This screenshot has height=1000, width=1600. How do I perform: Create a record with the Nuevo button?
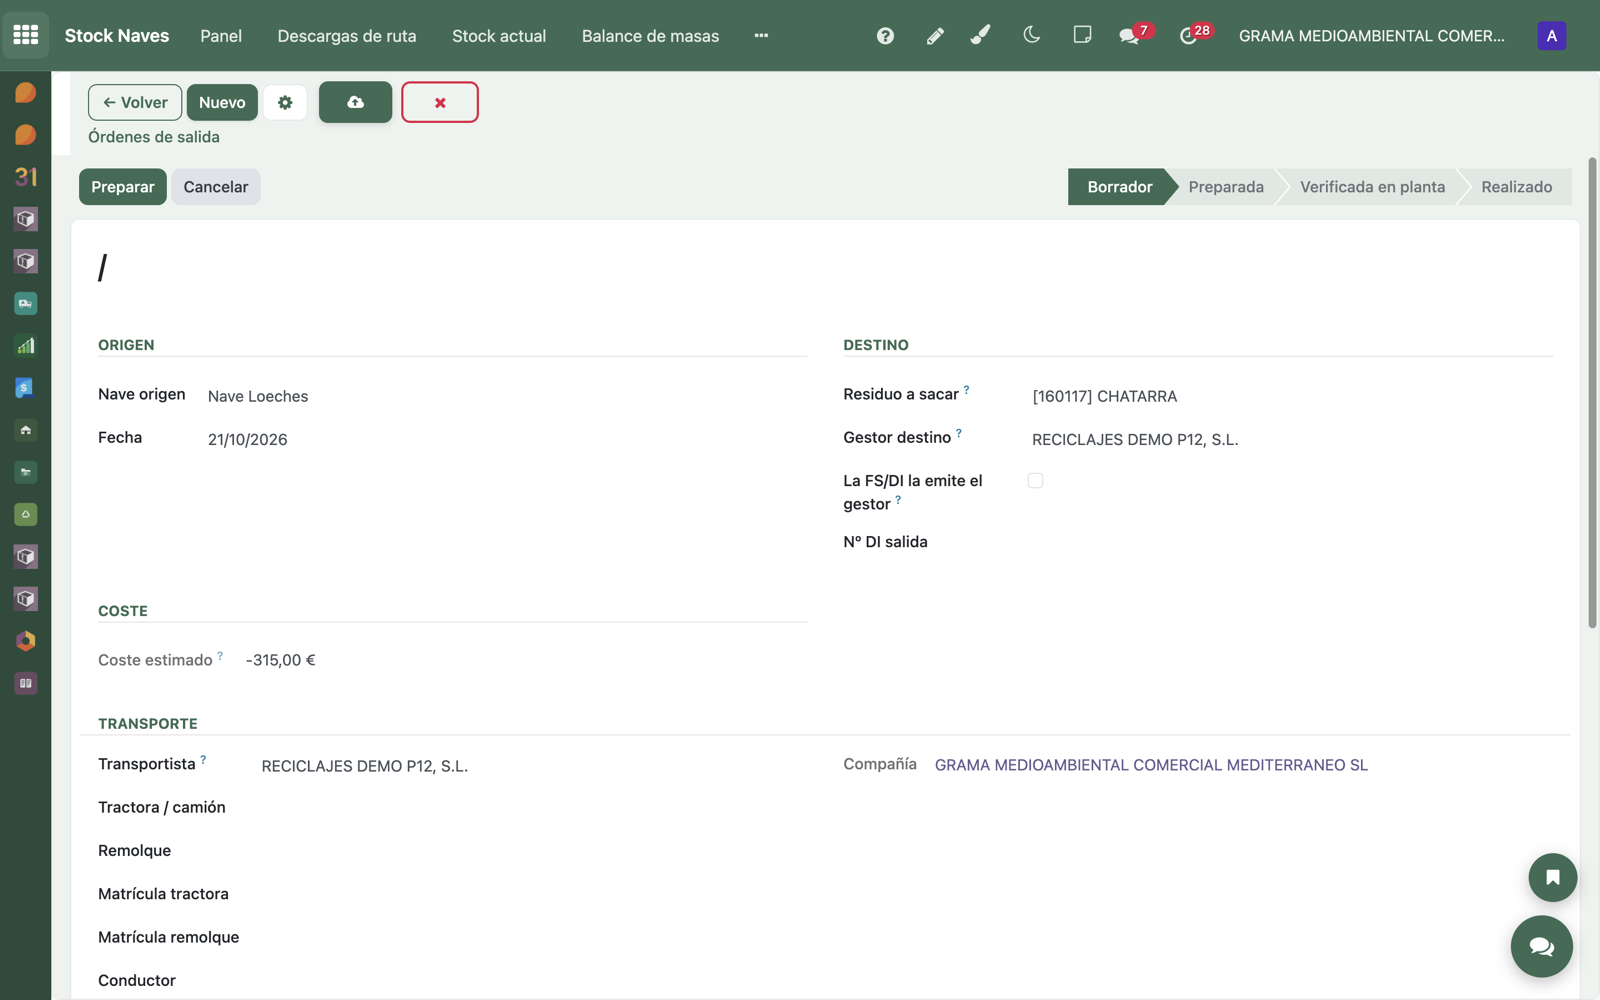(222, 102)
